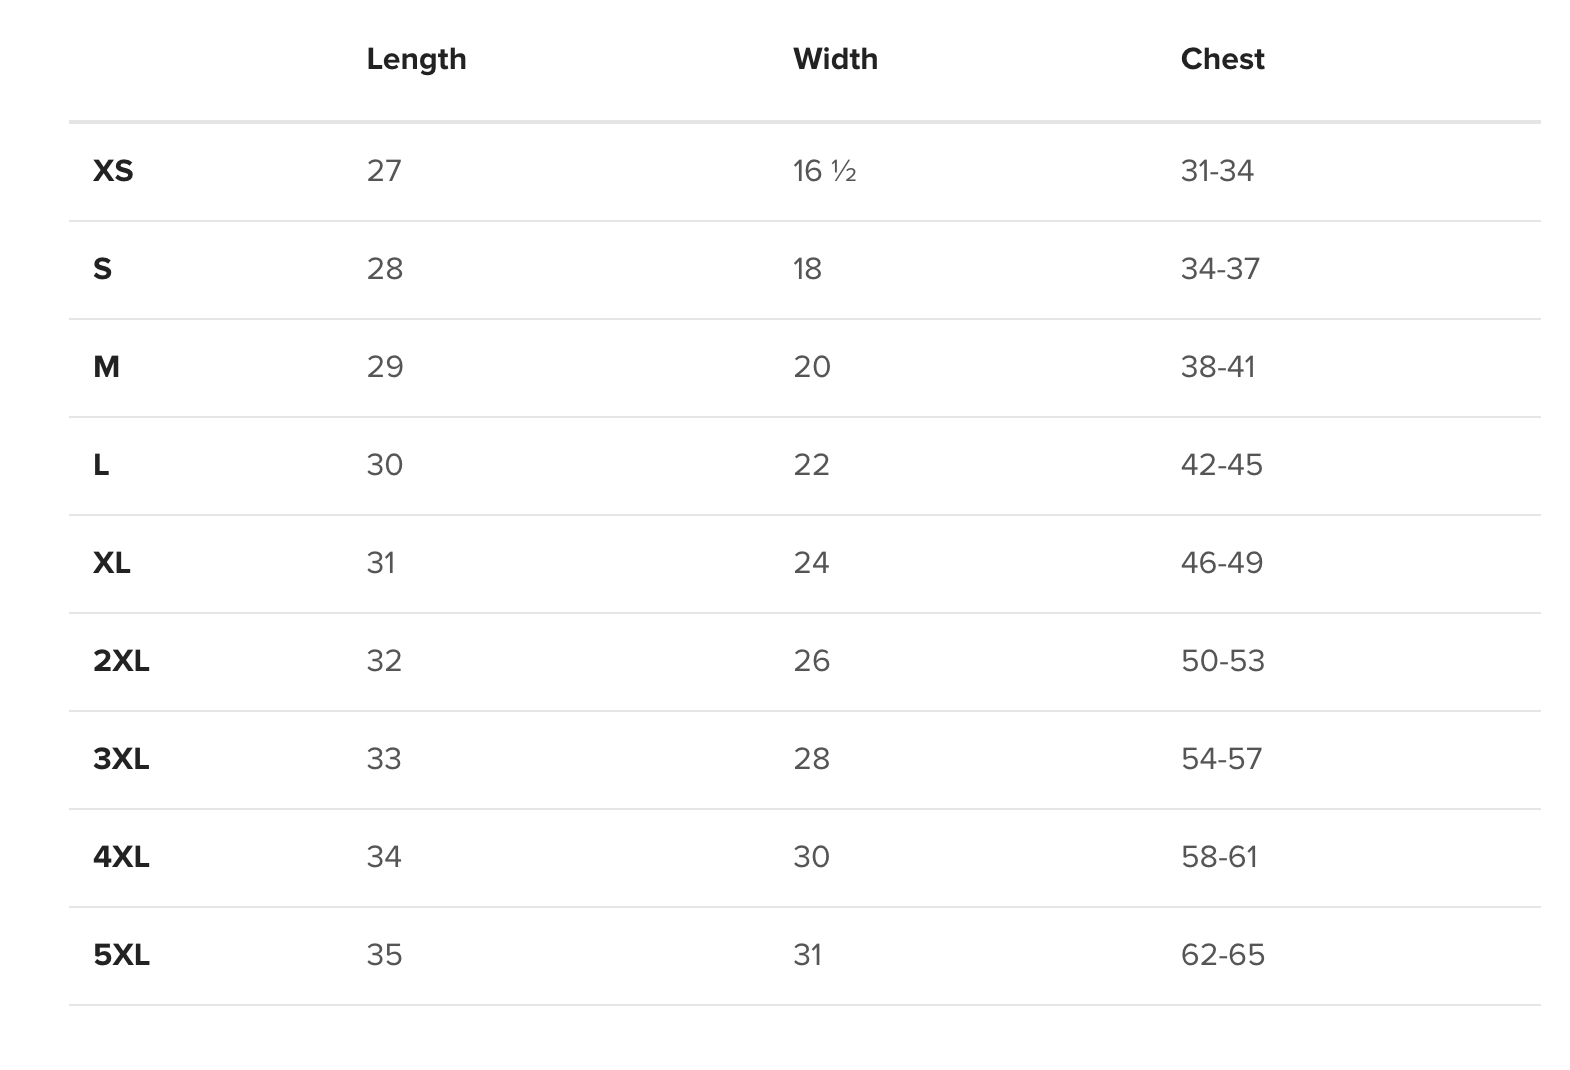This screenshot has height=1070, width=1570.
Task: Select the 2XL size row label
Action: tap(121, 661)
